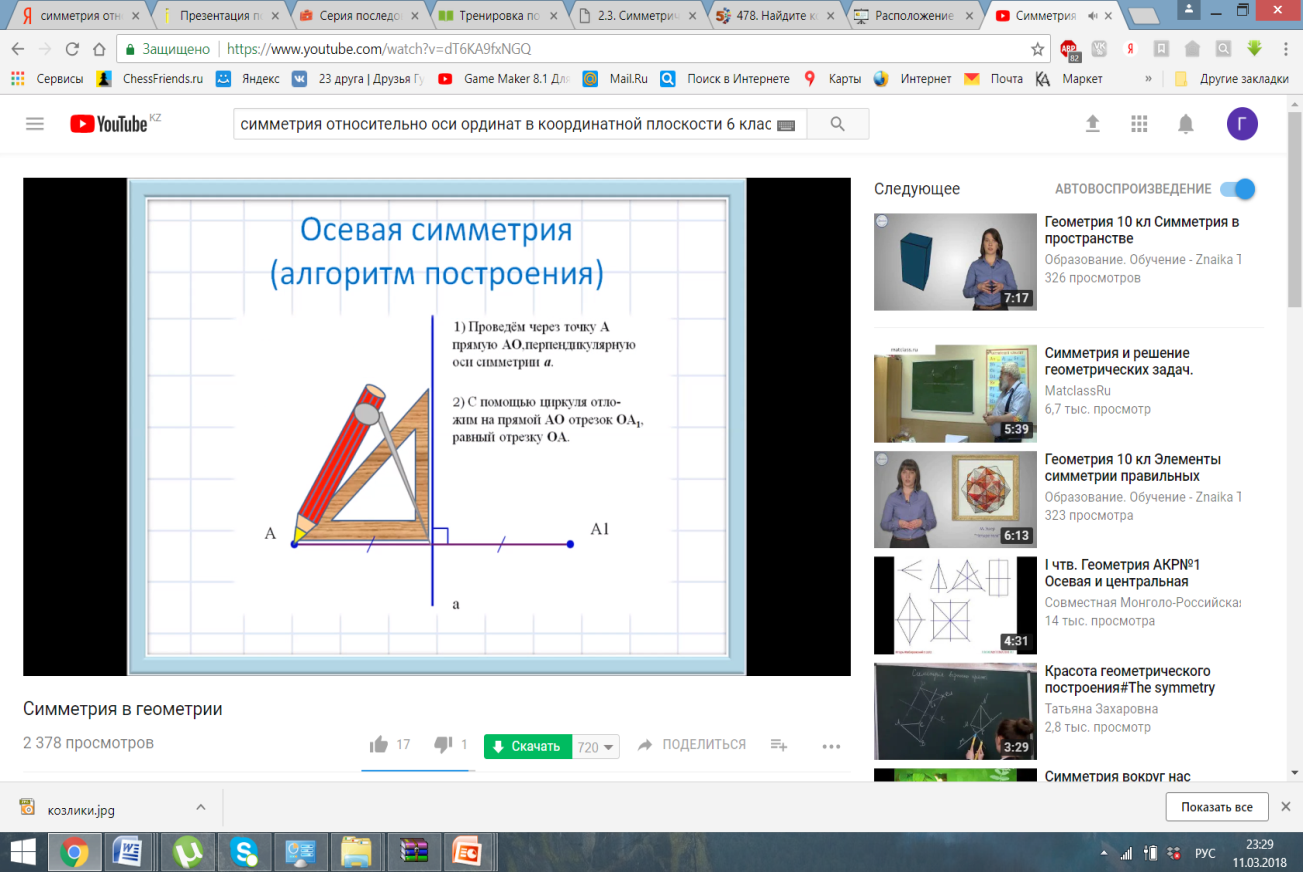Click the Поделиться share button
Viewport: 1303px width, 872px height.
click(692, 745)
